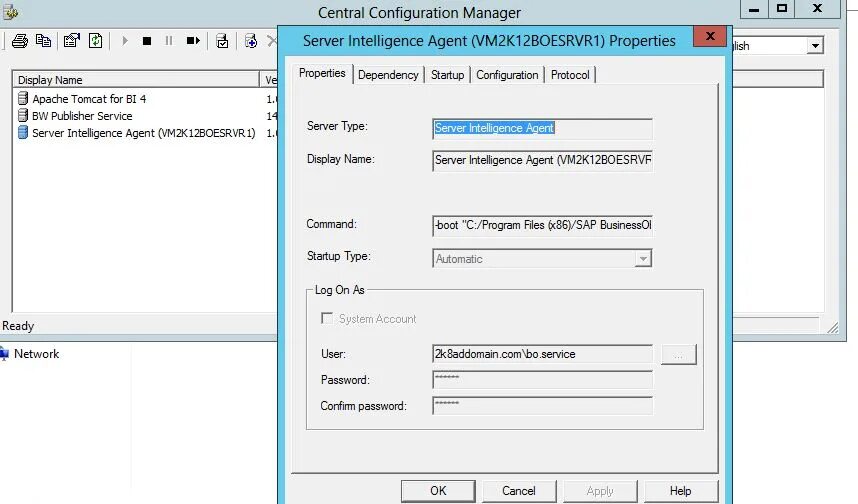Switch to the Properties tab

(322, 73)
